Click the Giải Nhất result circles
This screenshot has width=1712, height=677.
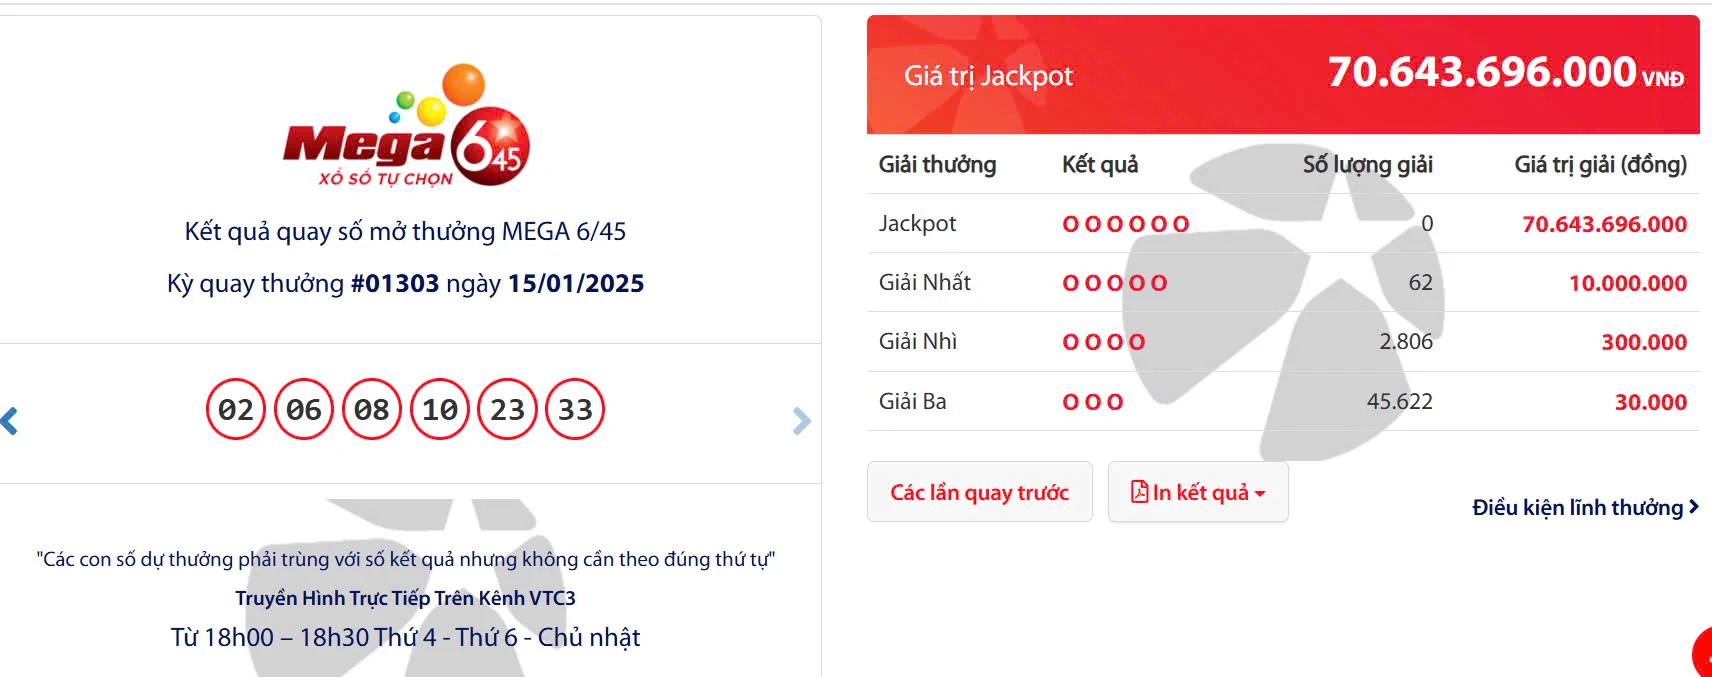tap(1113, 282)
